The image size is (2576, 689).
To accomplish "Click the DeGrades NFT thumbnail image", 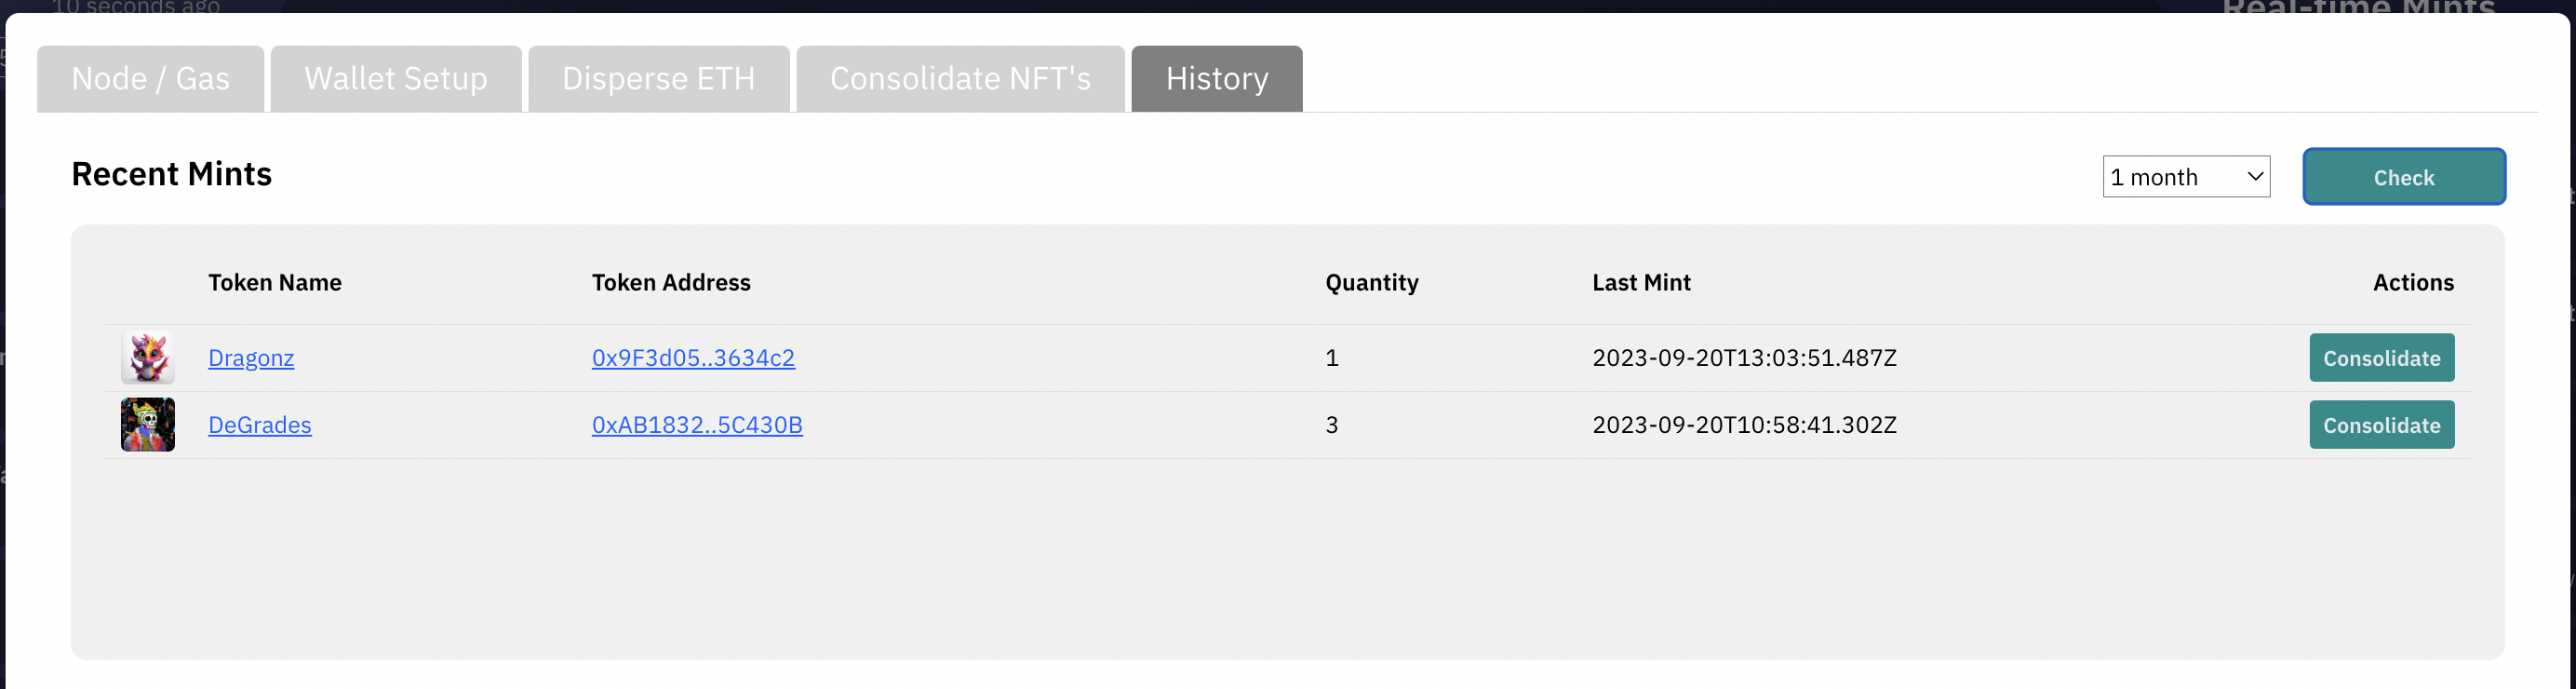I will point(148,425).
